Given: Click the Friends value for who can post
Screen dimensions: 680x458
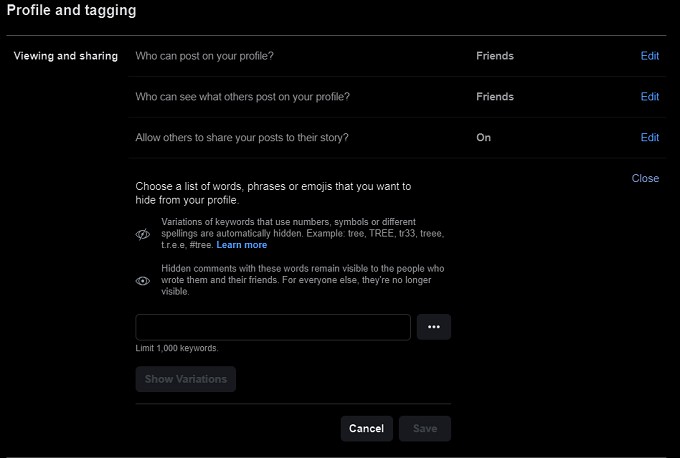Looking at the screenshot, I should pos(494,56).
